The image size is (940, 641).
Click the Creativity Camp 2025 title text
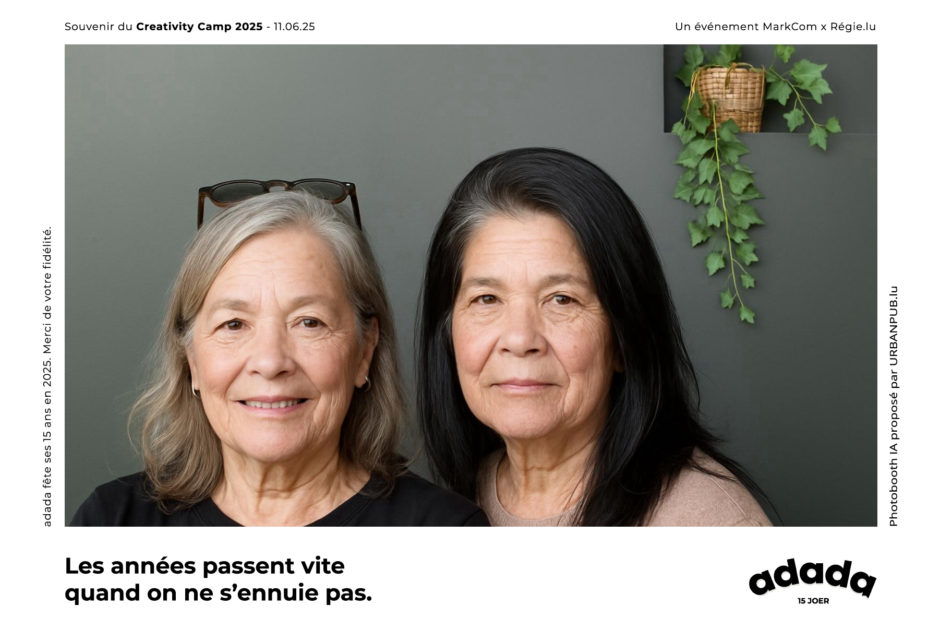coord(199,26)
